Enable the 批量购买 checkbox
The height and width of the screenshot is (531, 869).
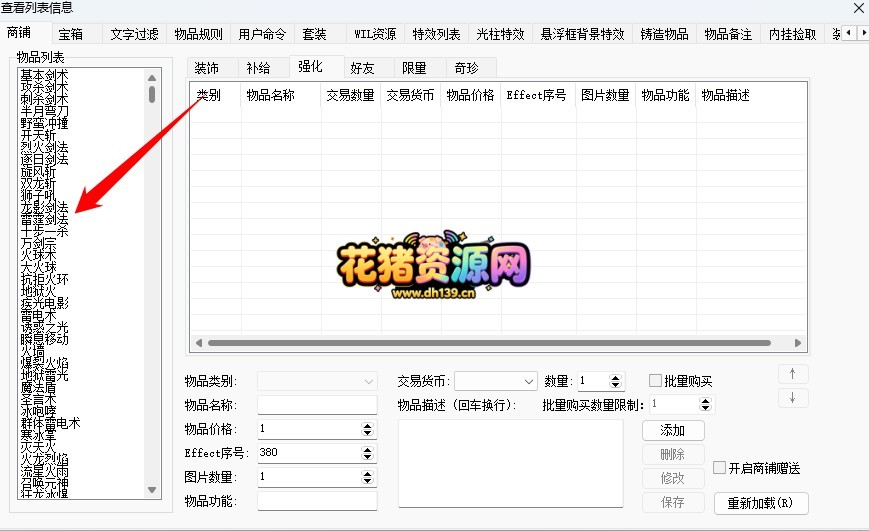655,380
